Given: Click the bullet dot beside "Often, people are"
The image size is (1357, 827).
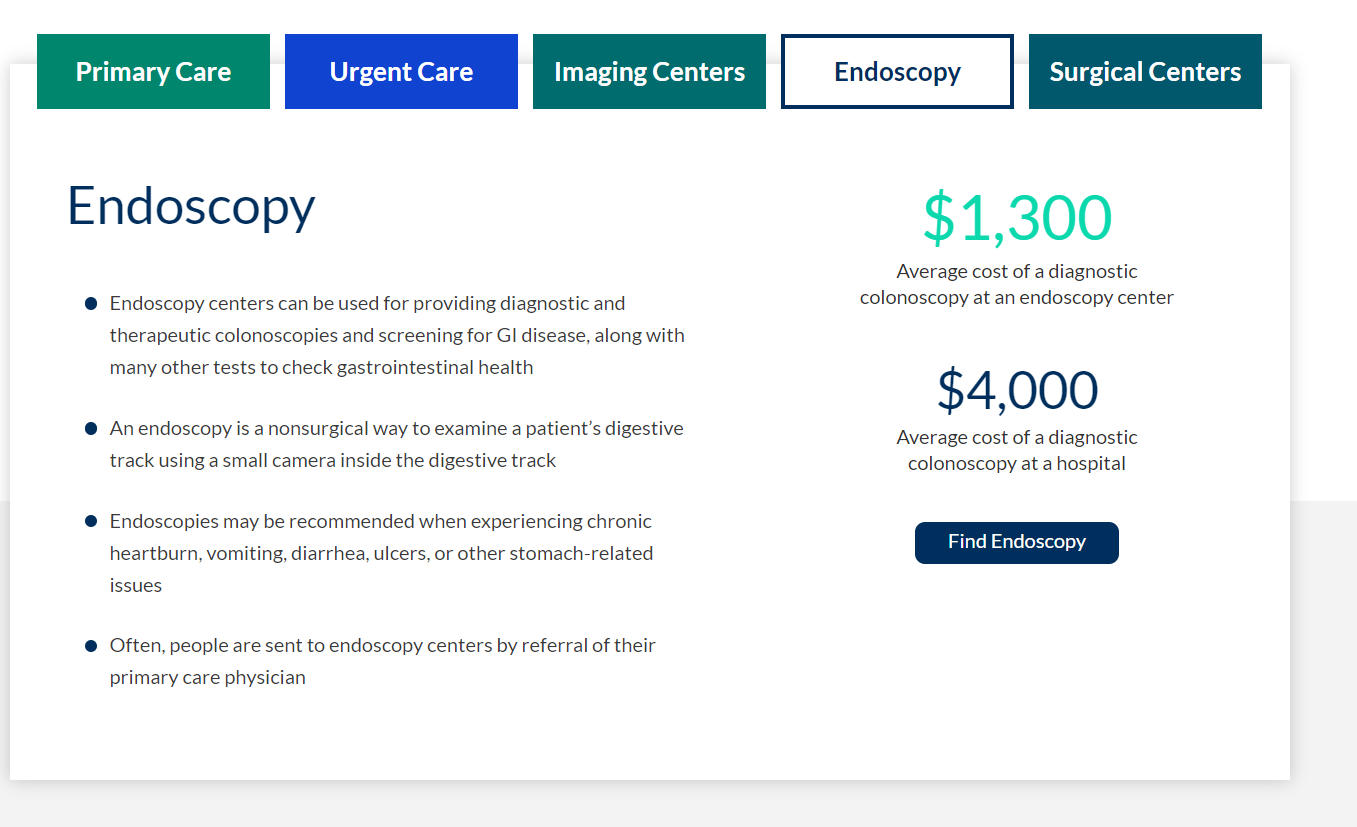Looking at the screenshot, I should tap(91, 645).
